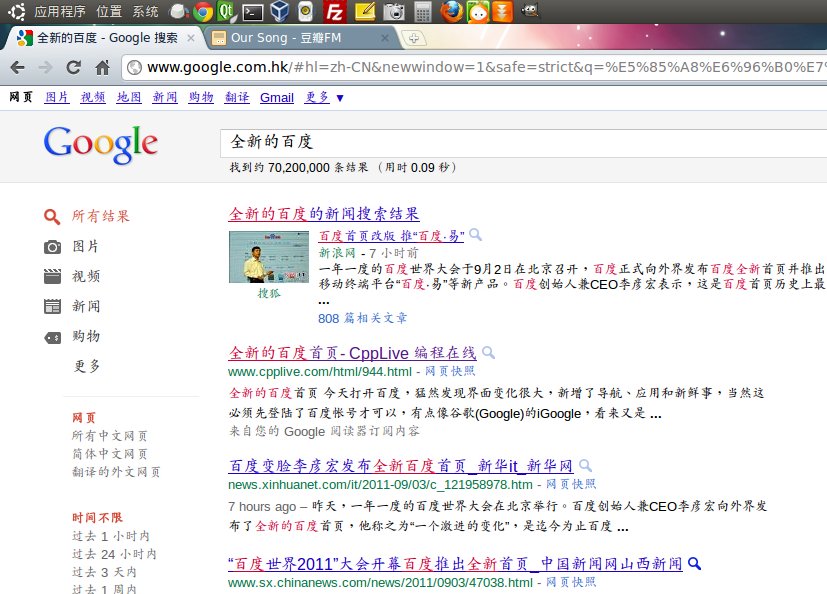Open 地图 in the top navigation bar

(129, 98)
